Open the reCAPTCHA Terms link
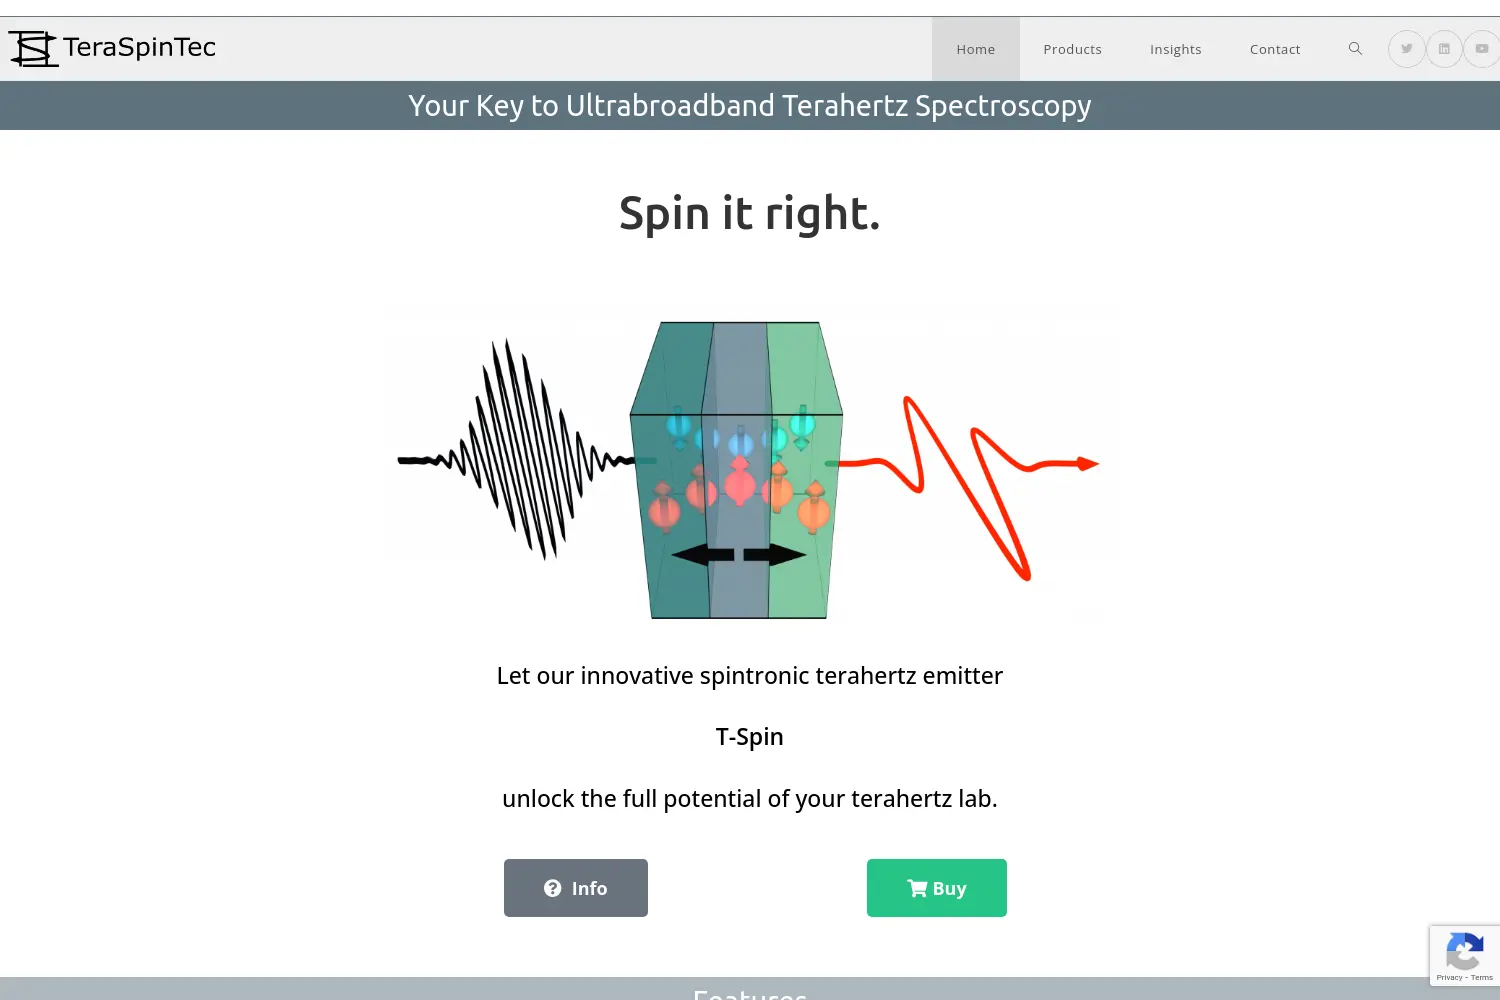The height and width of the screenshot is (1000, 1500). pos(1482,977)
